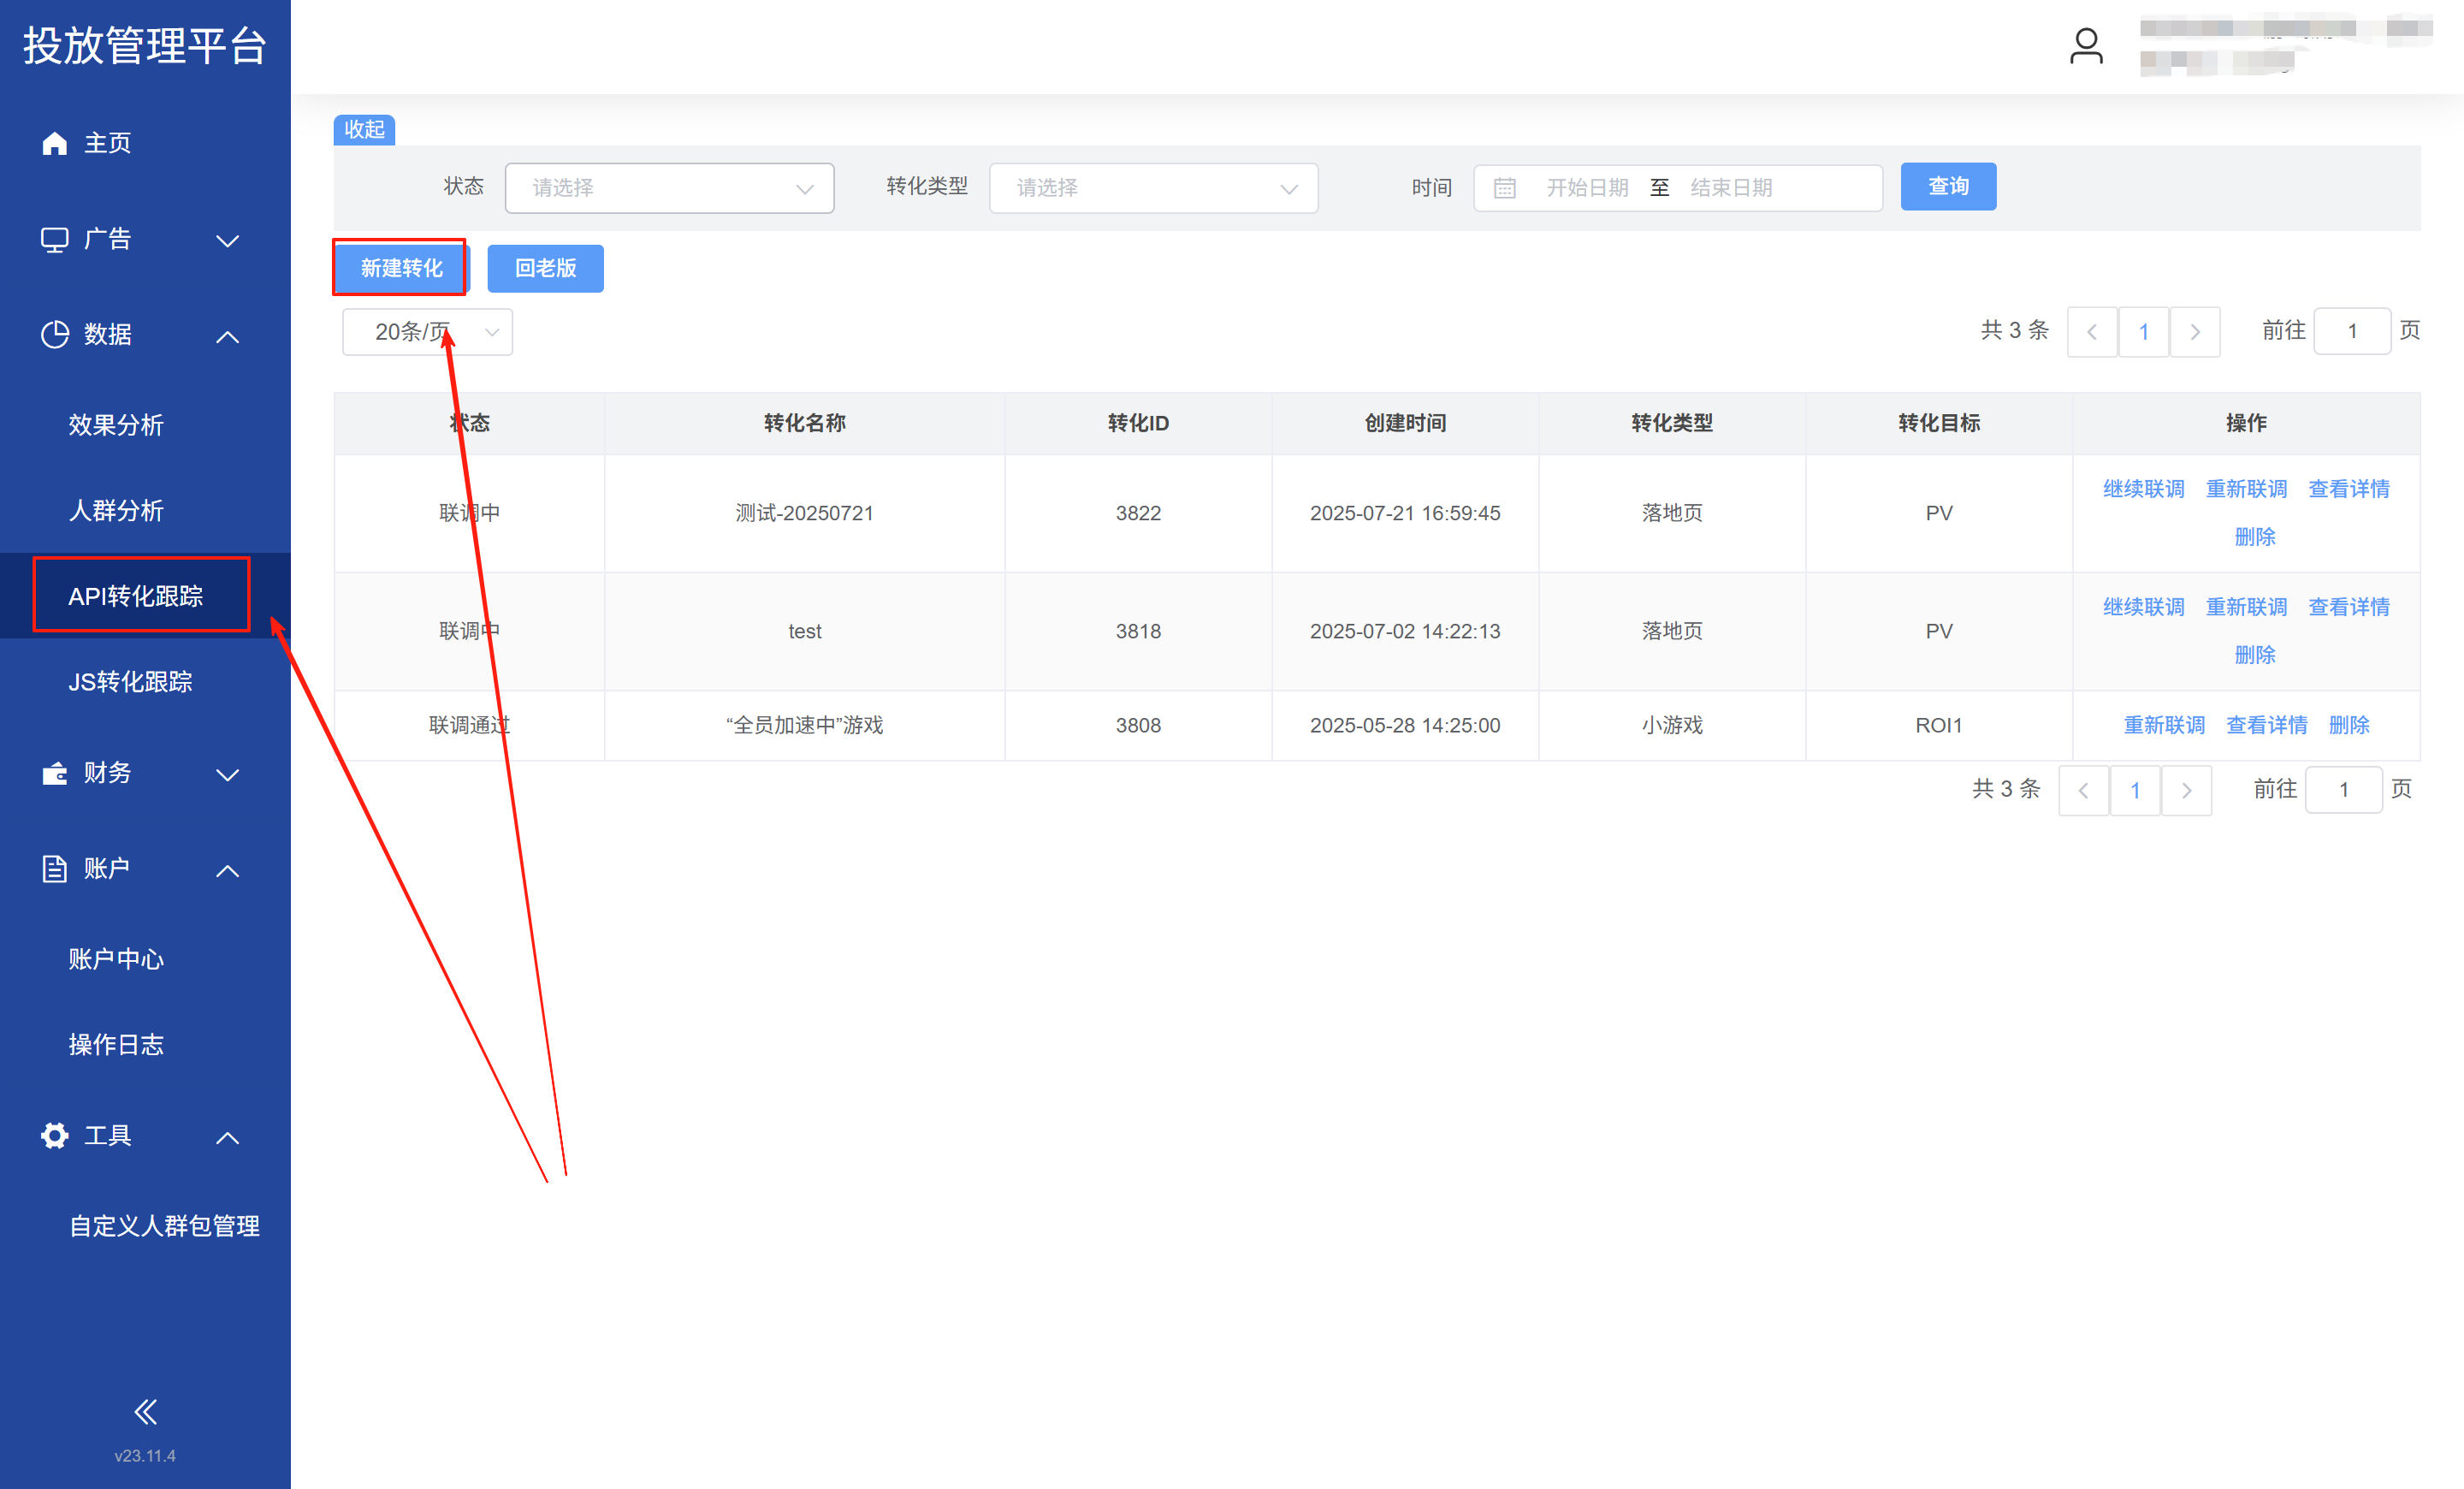This screenshot has width=2464, height=1489.
Task: Collapse sidebar with double-chevron icon
Action: pyautogui.click(x=145, y=1411)
